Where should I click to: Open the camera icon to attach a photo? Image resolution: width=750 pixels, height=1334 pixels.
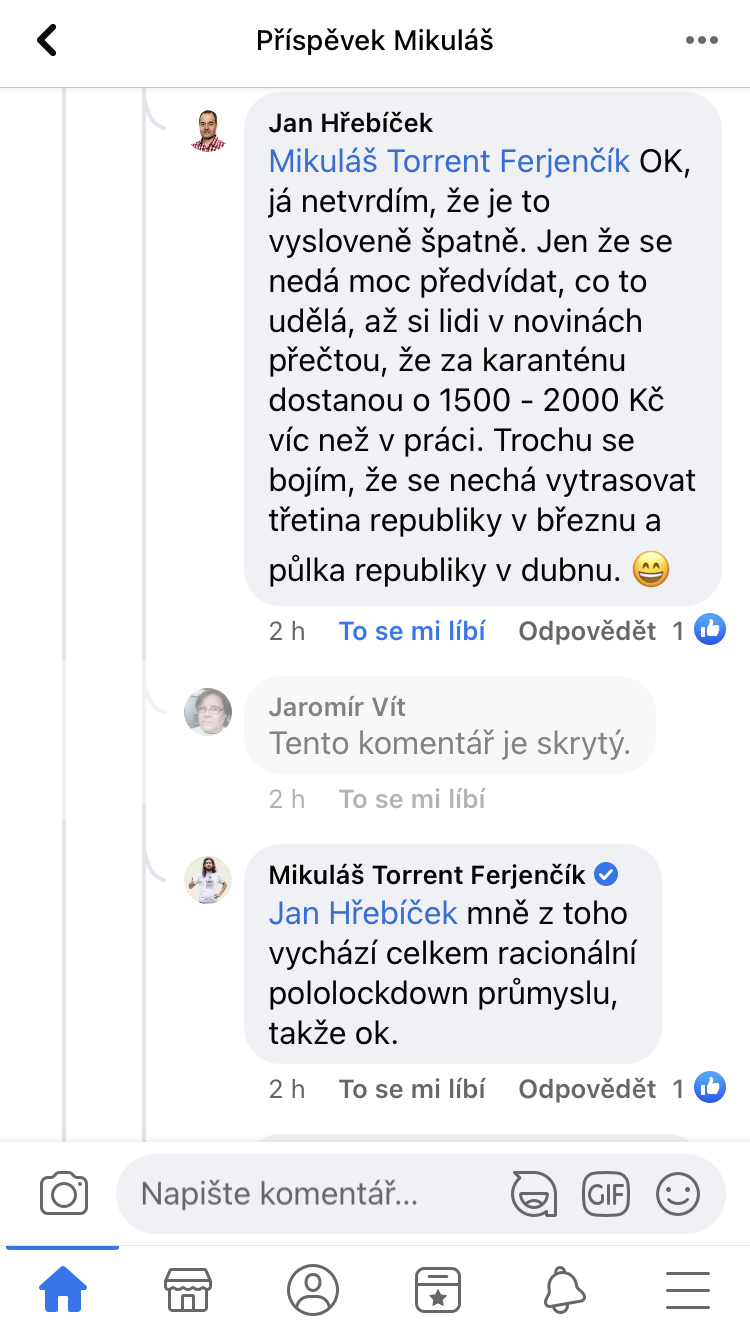pyautogui.click(x=64, y=1193)
